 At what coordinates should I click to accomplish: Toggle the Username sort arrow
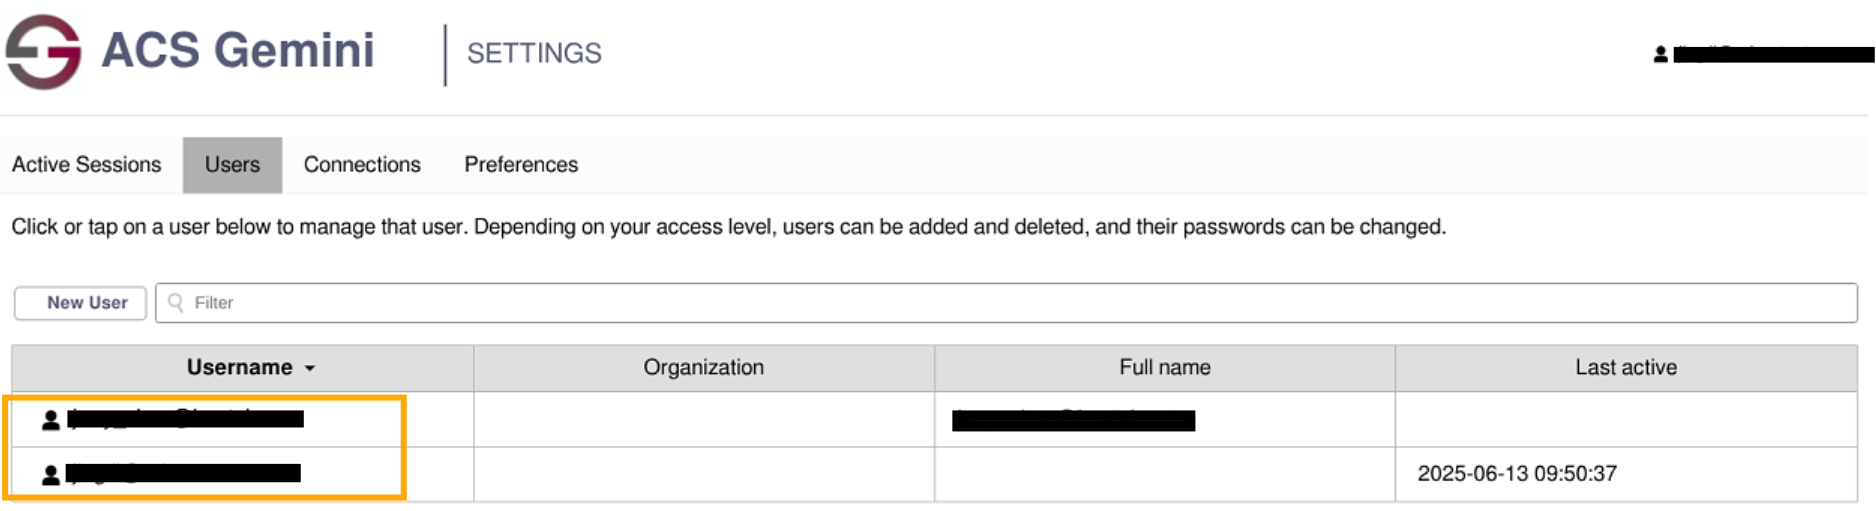(x=310, y=369)
